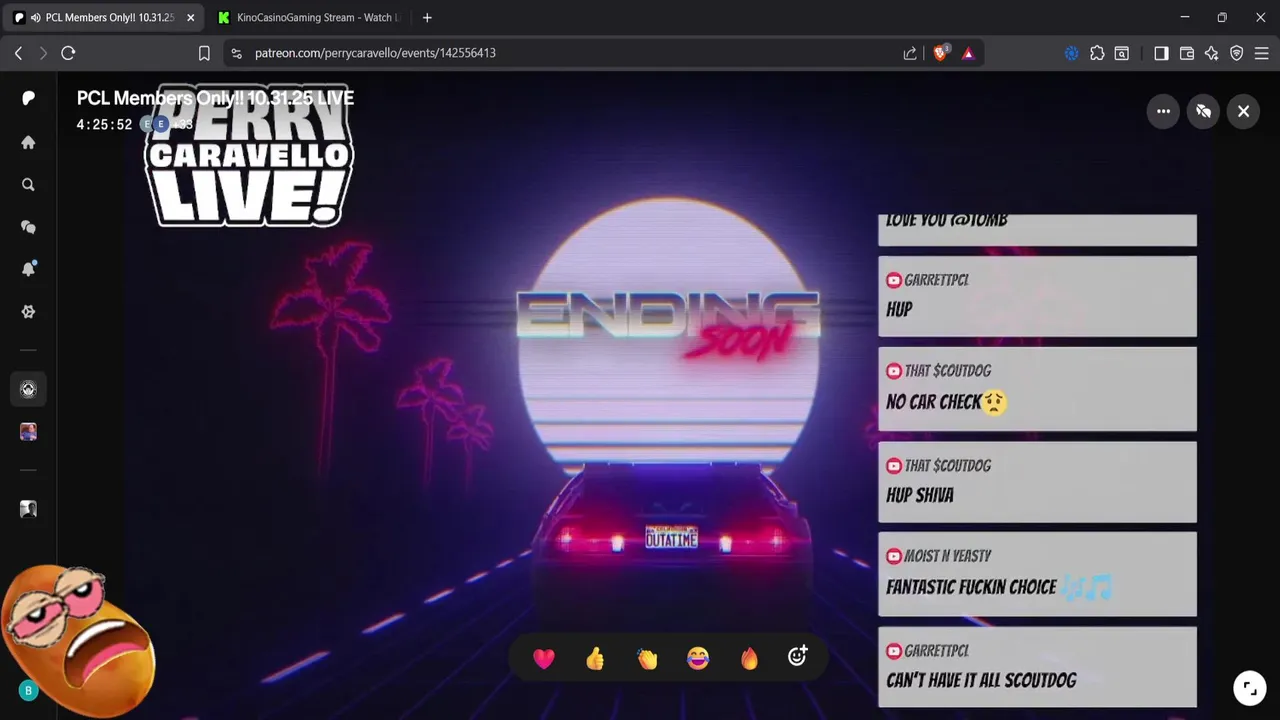Viewport: 1280px width, 720px height.
Task: Bookmark this page
Action: point(204,53)
